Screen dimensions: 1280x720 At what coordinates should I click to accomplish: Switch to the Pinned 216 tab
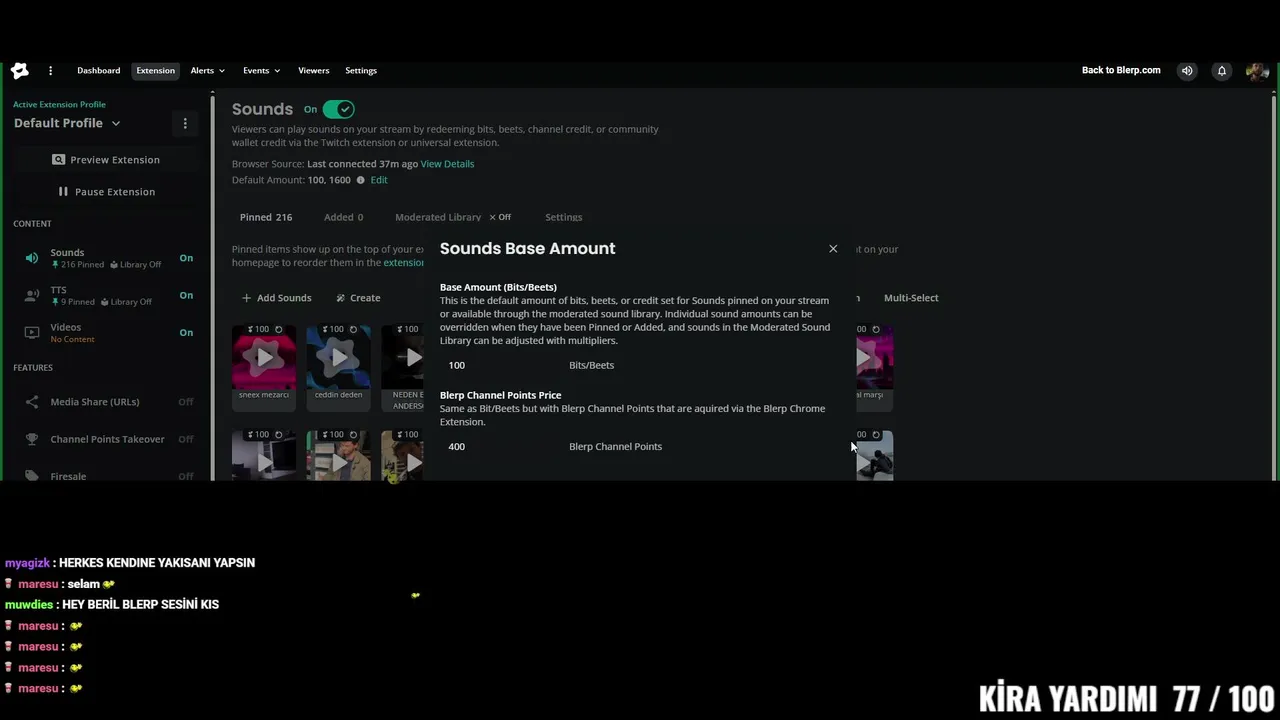coord(266,217)
